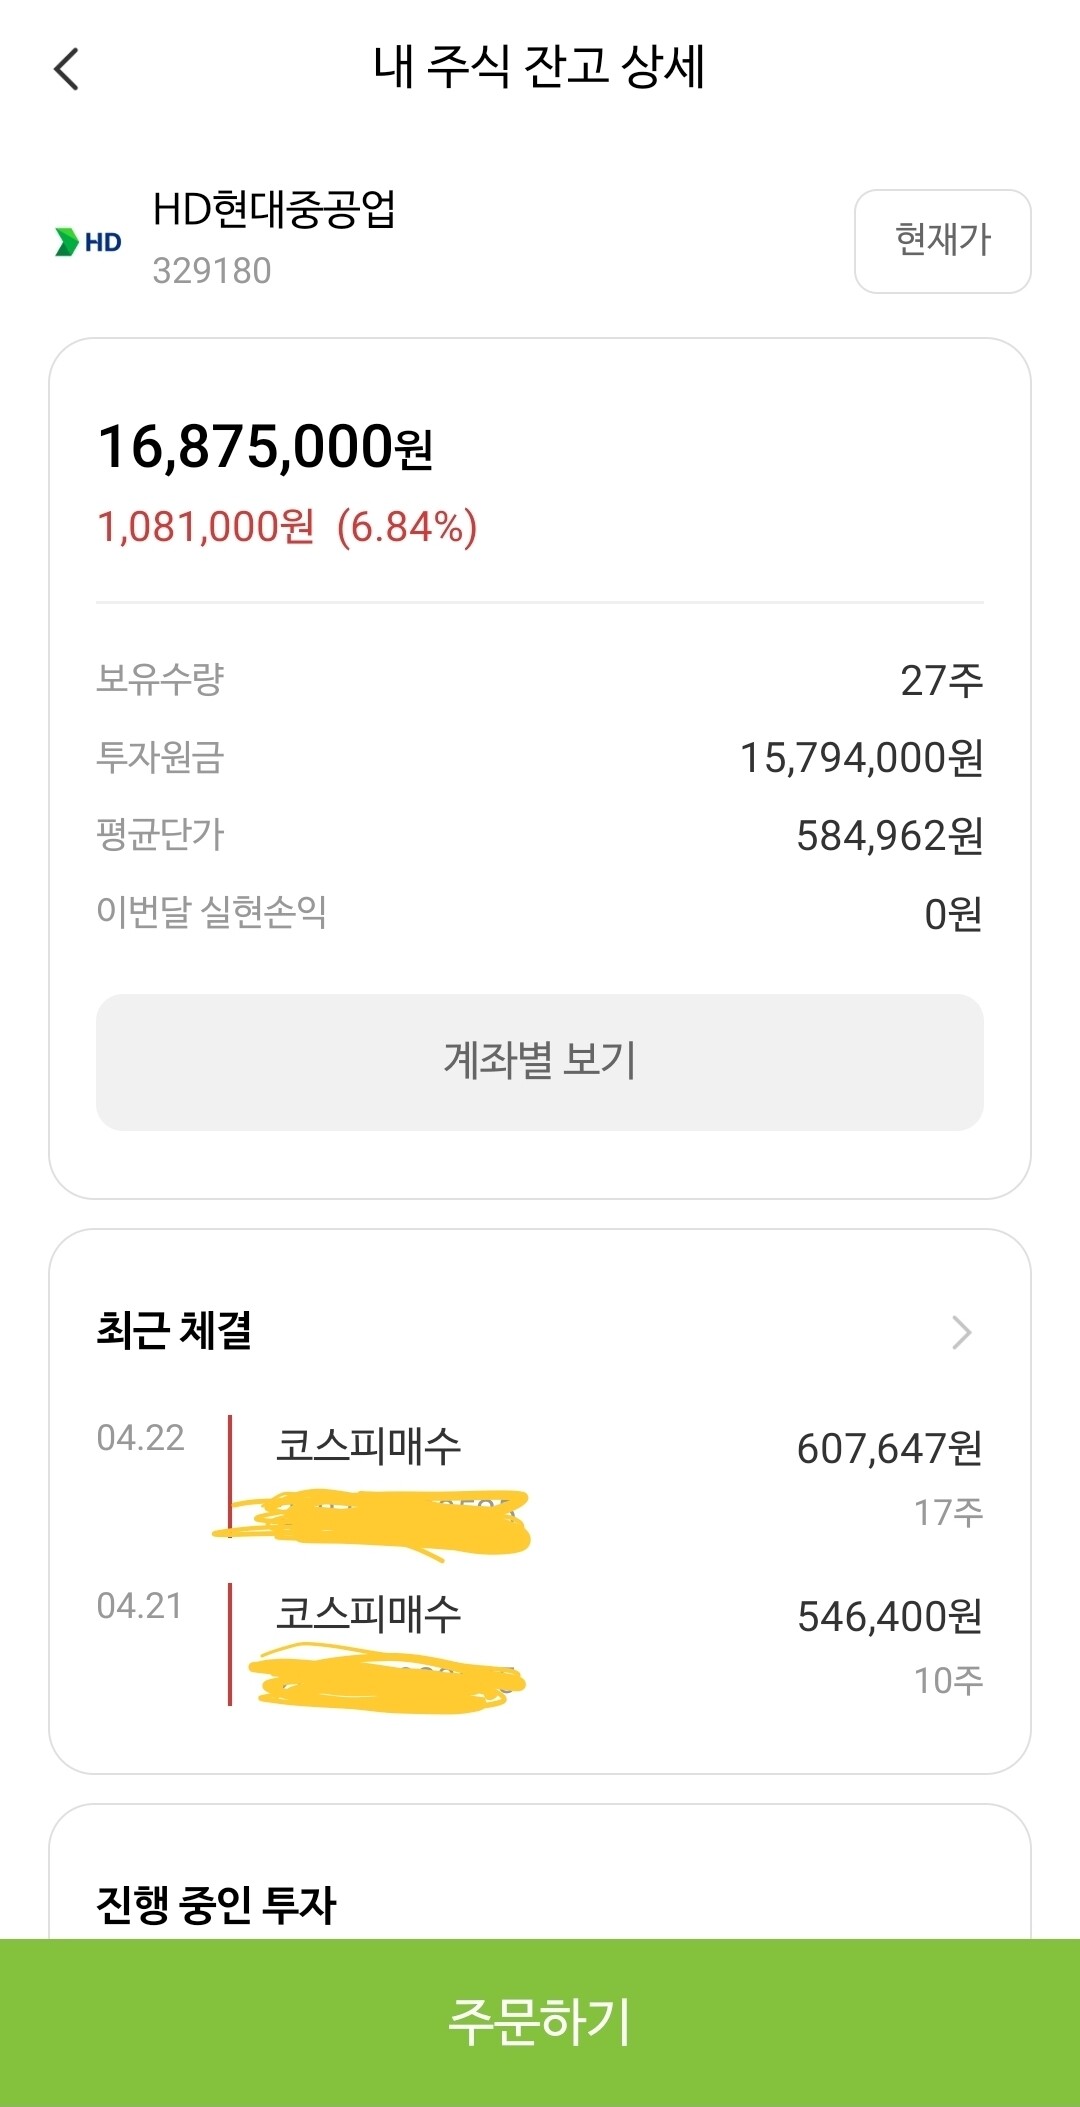Tap the 진행 중인 투자 section header

tap(216, 1905)
